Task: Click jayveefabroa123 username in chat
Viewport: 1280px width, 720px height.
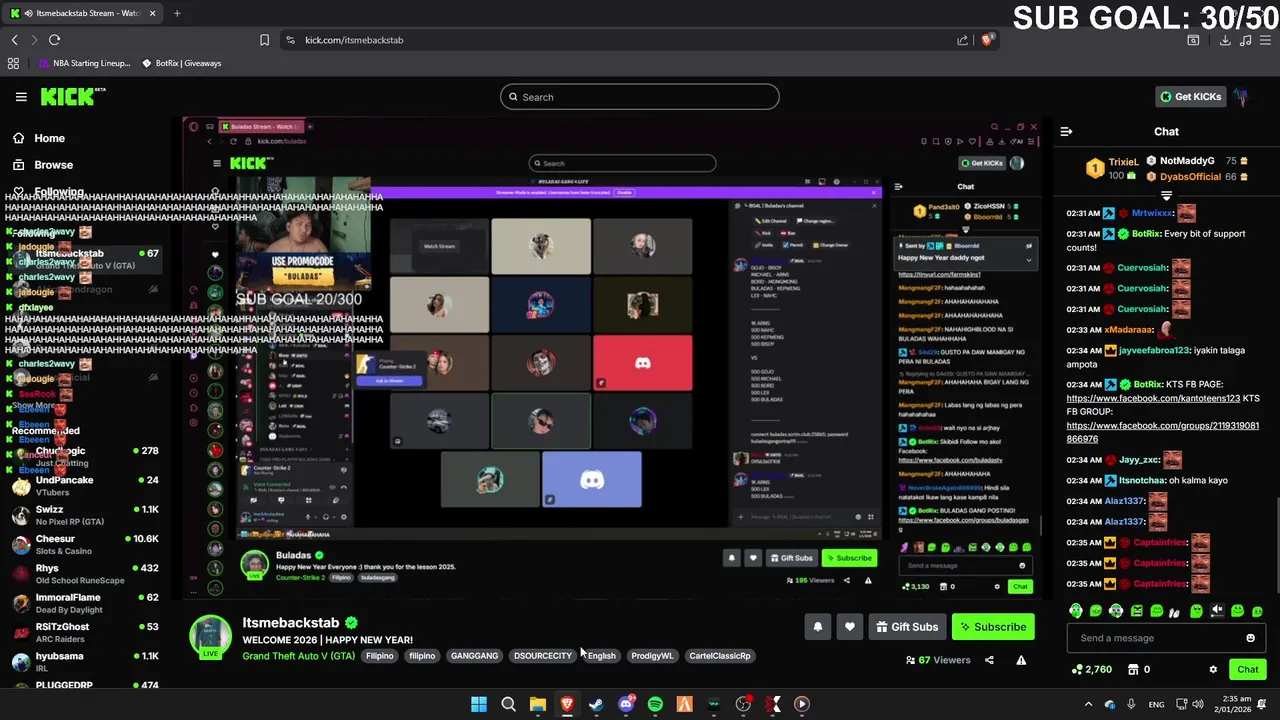Action: click(x=1154, y=350)
